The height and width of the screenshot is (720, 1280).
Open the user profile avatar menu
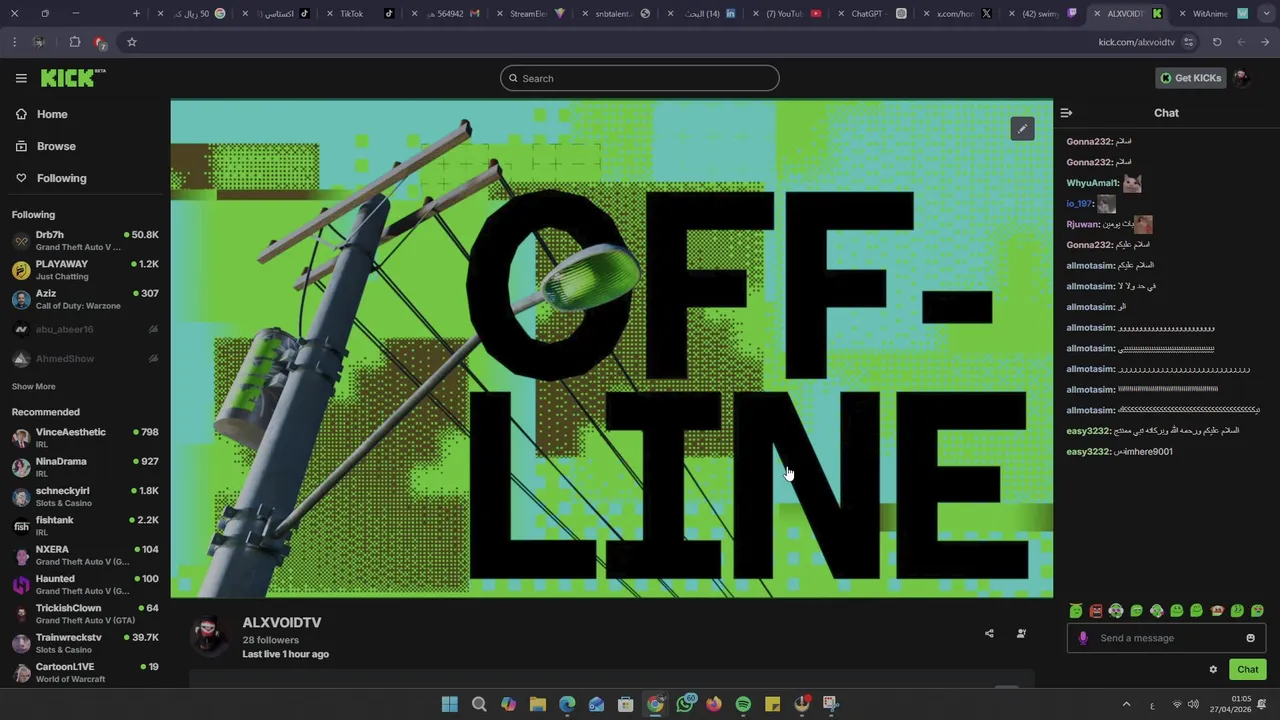[x=1242, y=78]
